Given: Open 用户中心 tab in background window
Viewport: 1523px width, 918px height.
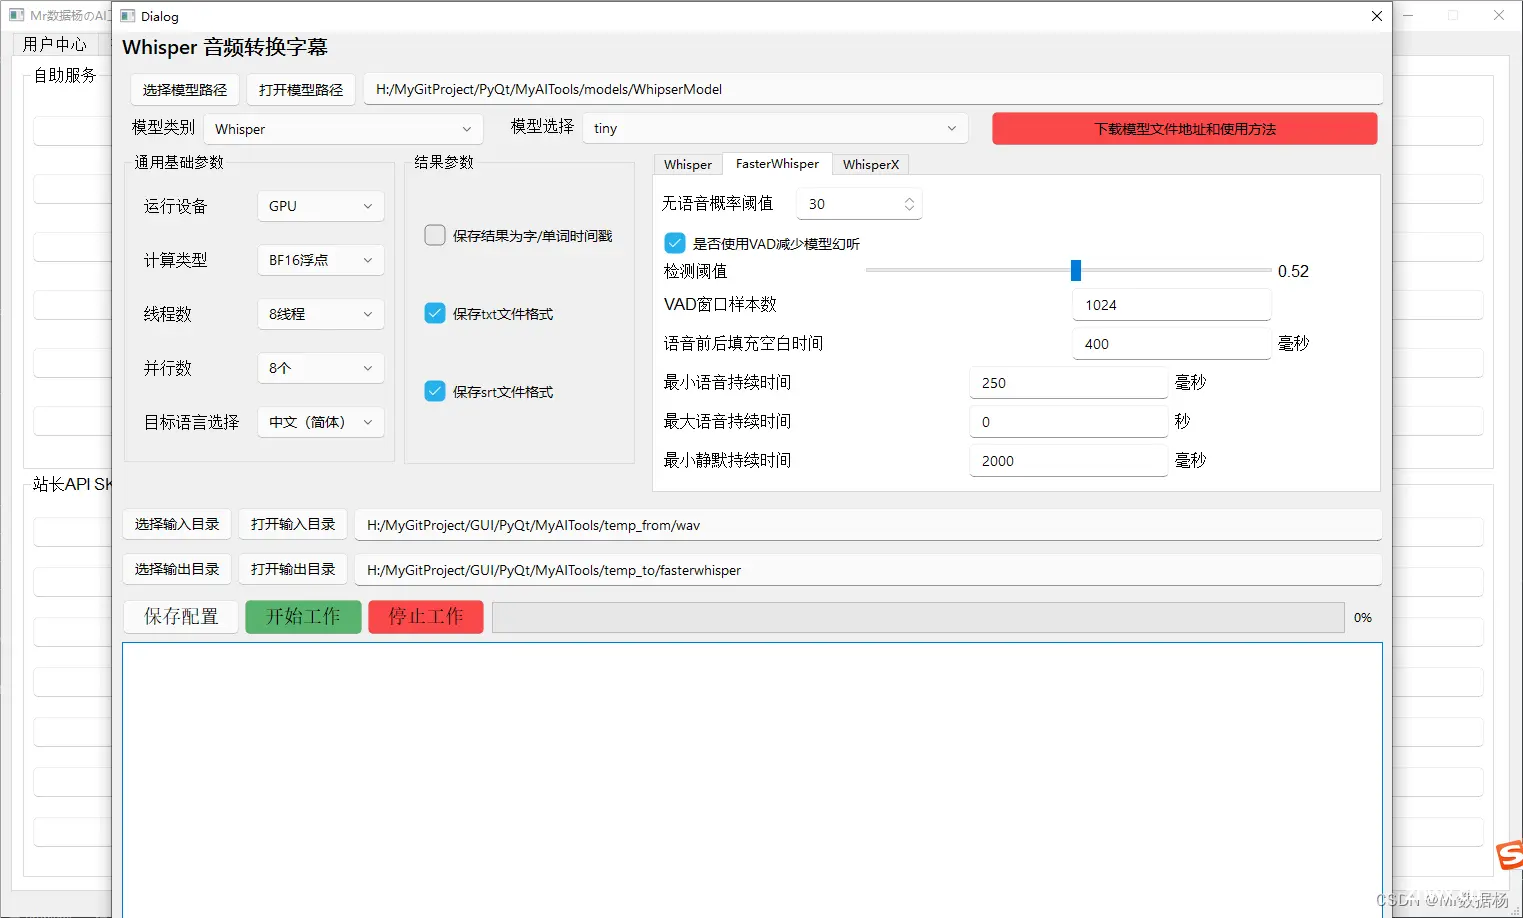Looking at the screenshot, I should tap(55, 44).
